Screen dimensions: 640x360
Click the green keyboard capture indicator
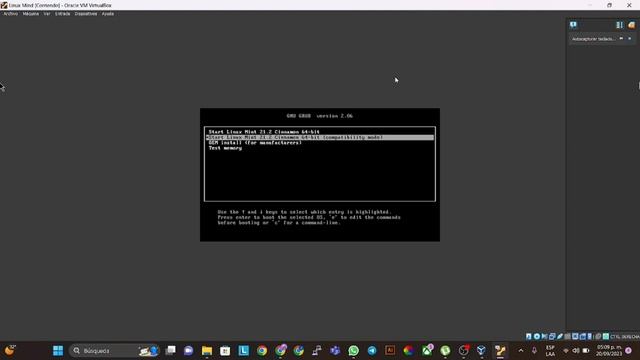606,336
